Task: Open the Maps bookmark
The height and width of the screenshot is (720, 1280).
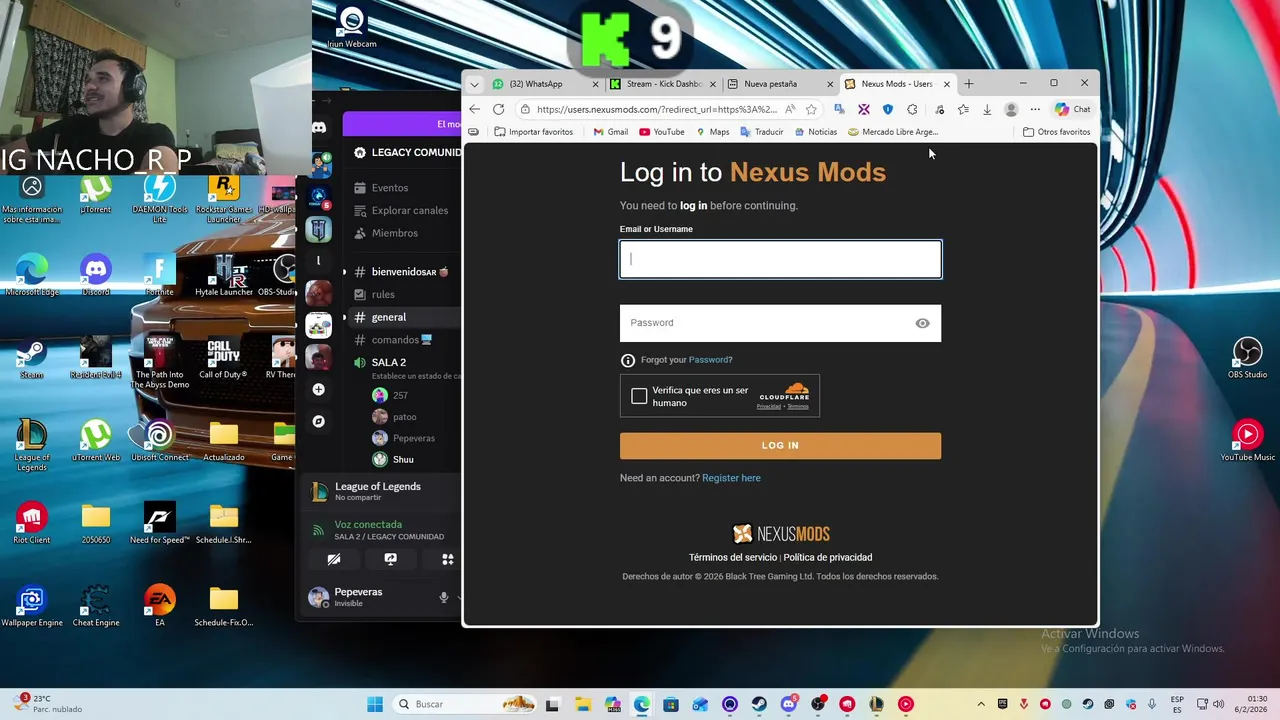Action: tap(712, 132)
